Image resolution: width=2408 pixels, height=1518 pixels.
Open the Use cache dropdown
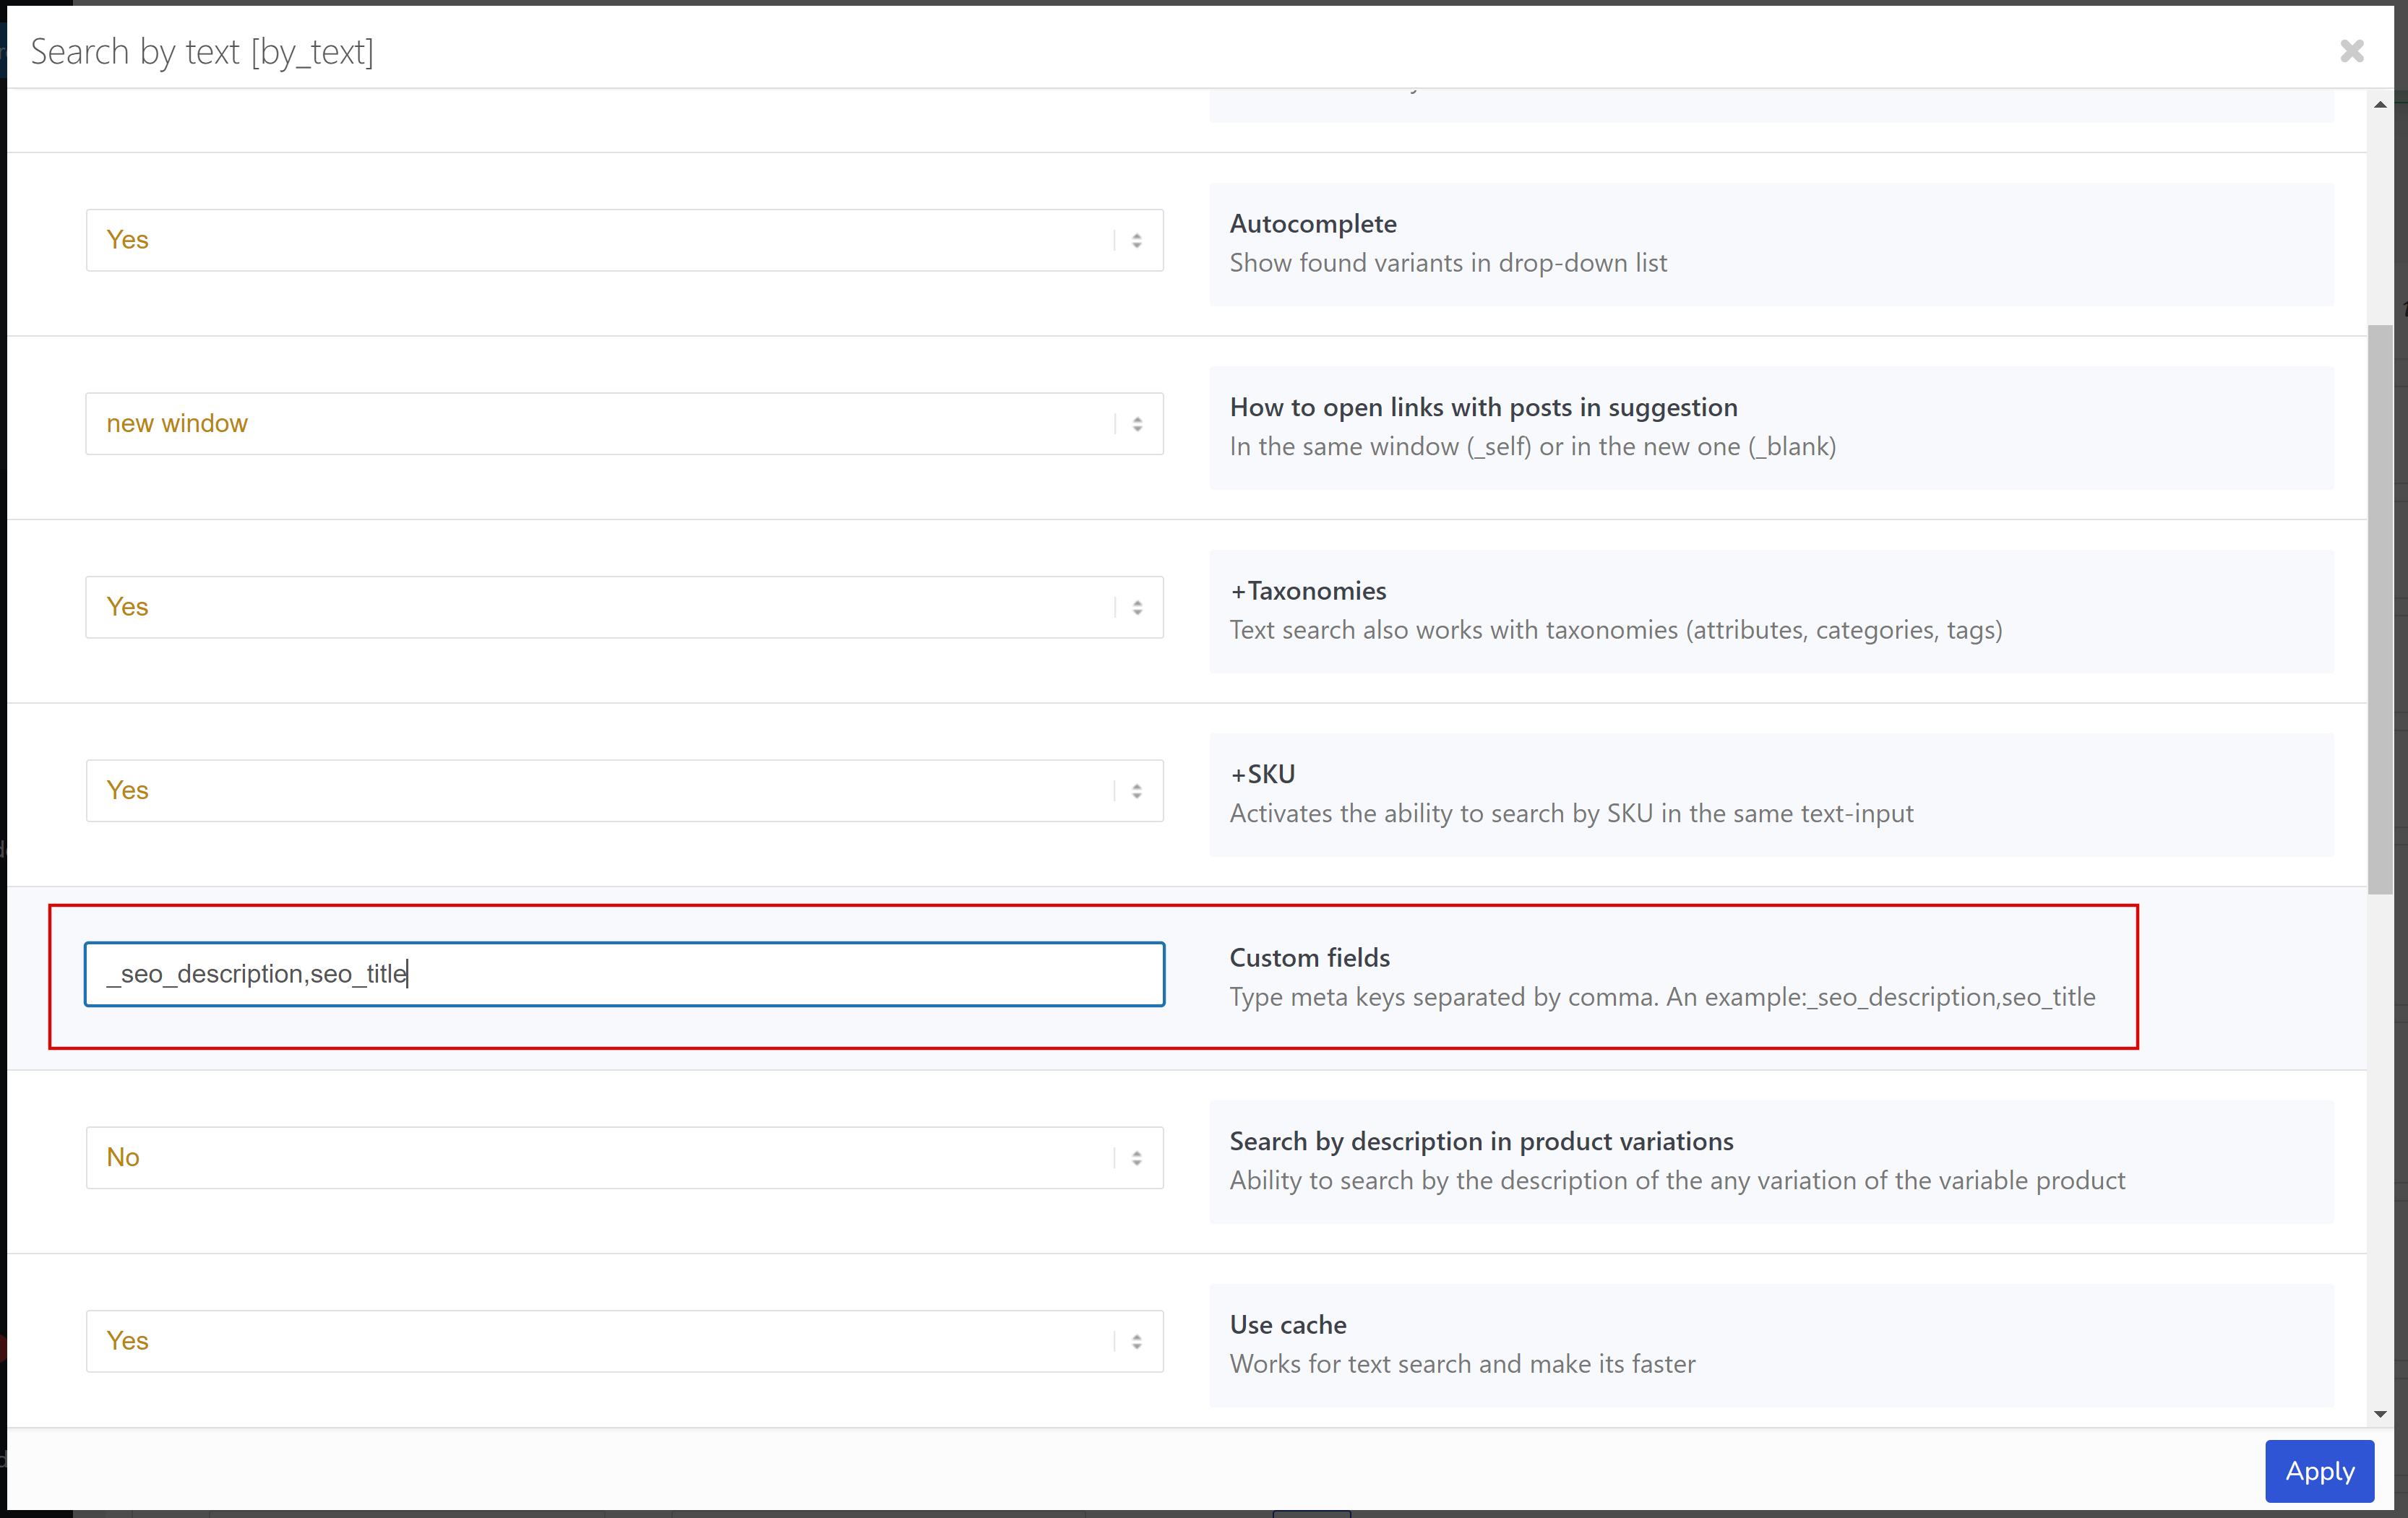coord(624,1341)
